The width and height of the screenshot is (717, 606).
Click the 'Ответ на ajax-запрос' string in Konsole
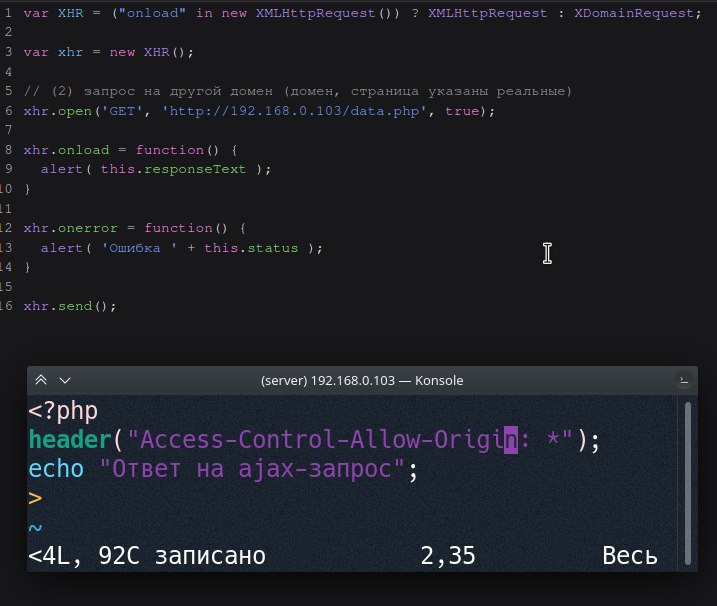[x=251, y=469]
